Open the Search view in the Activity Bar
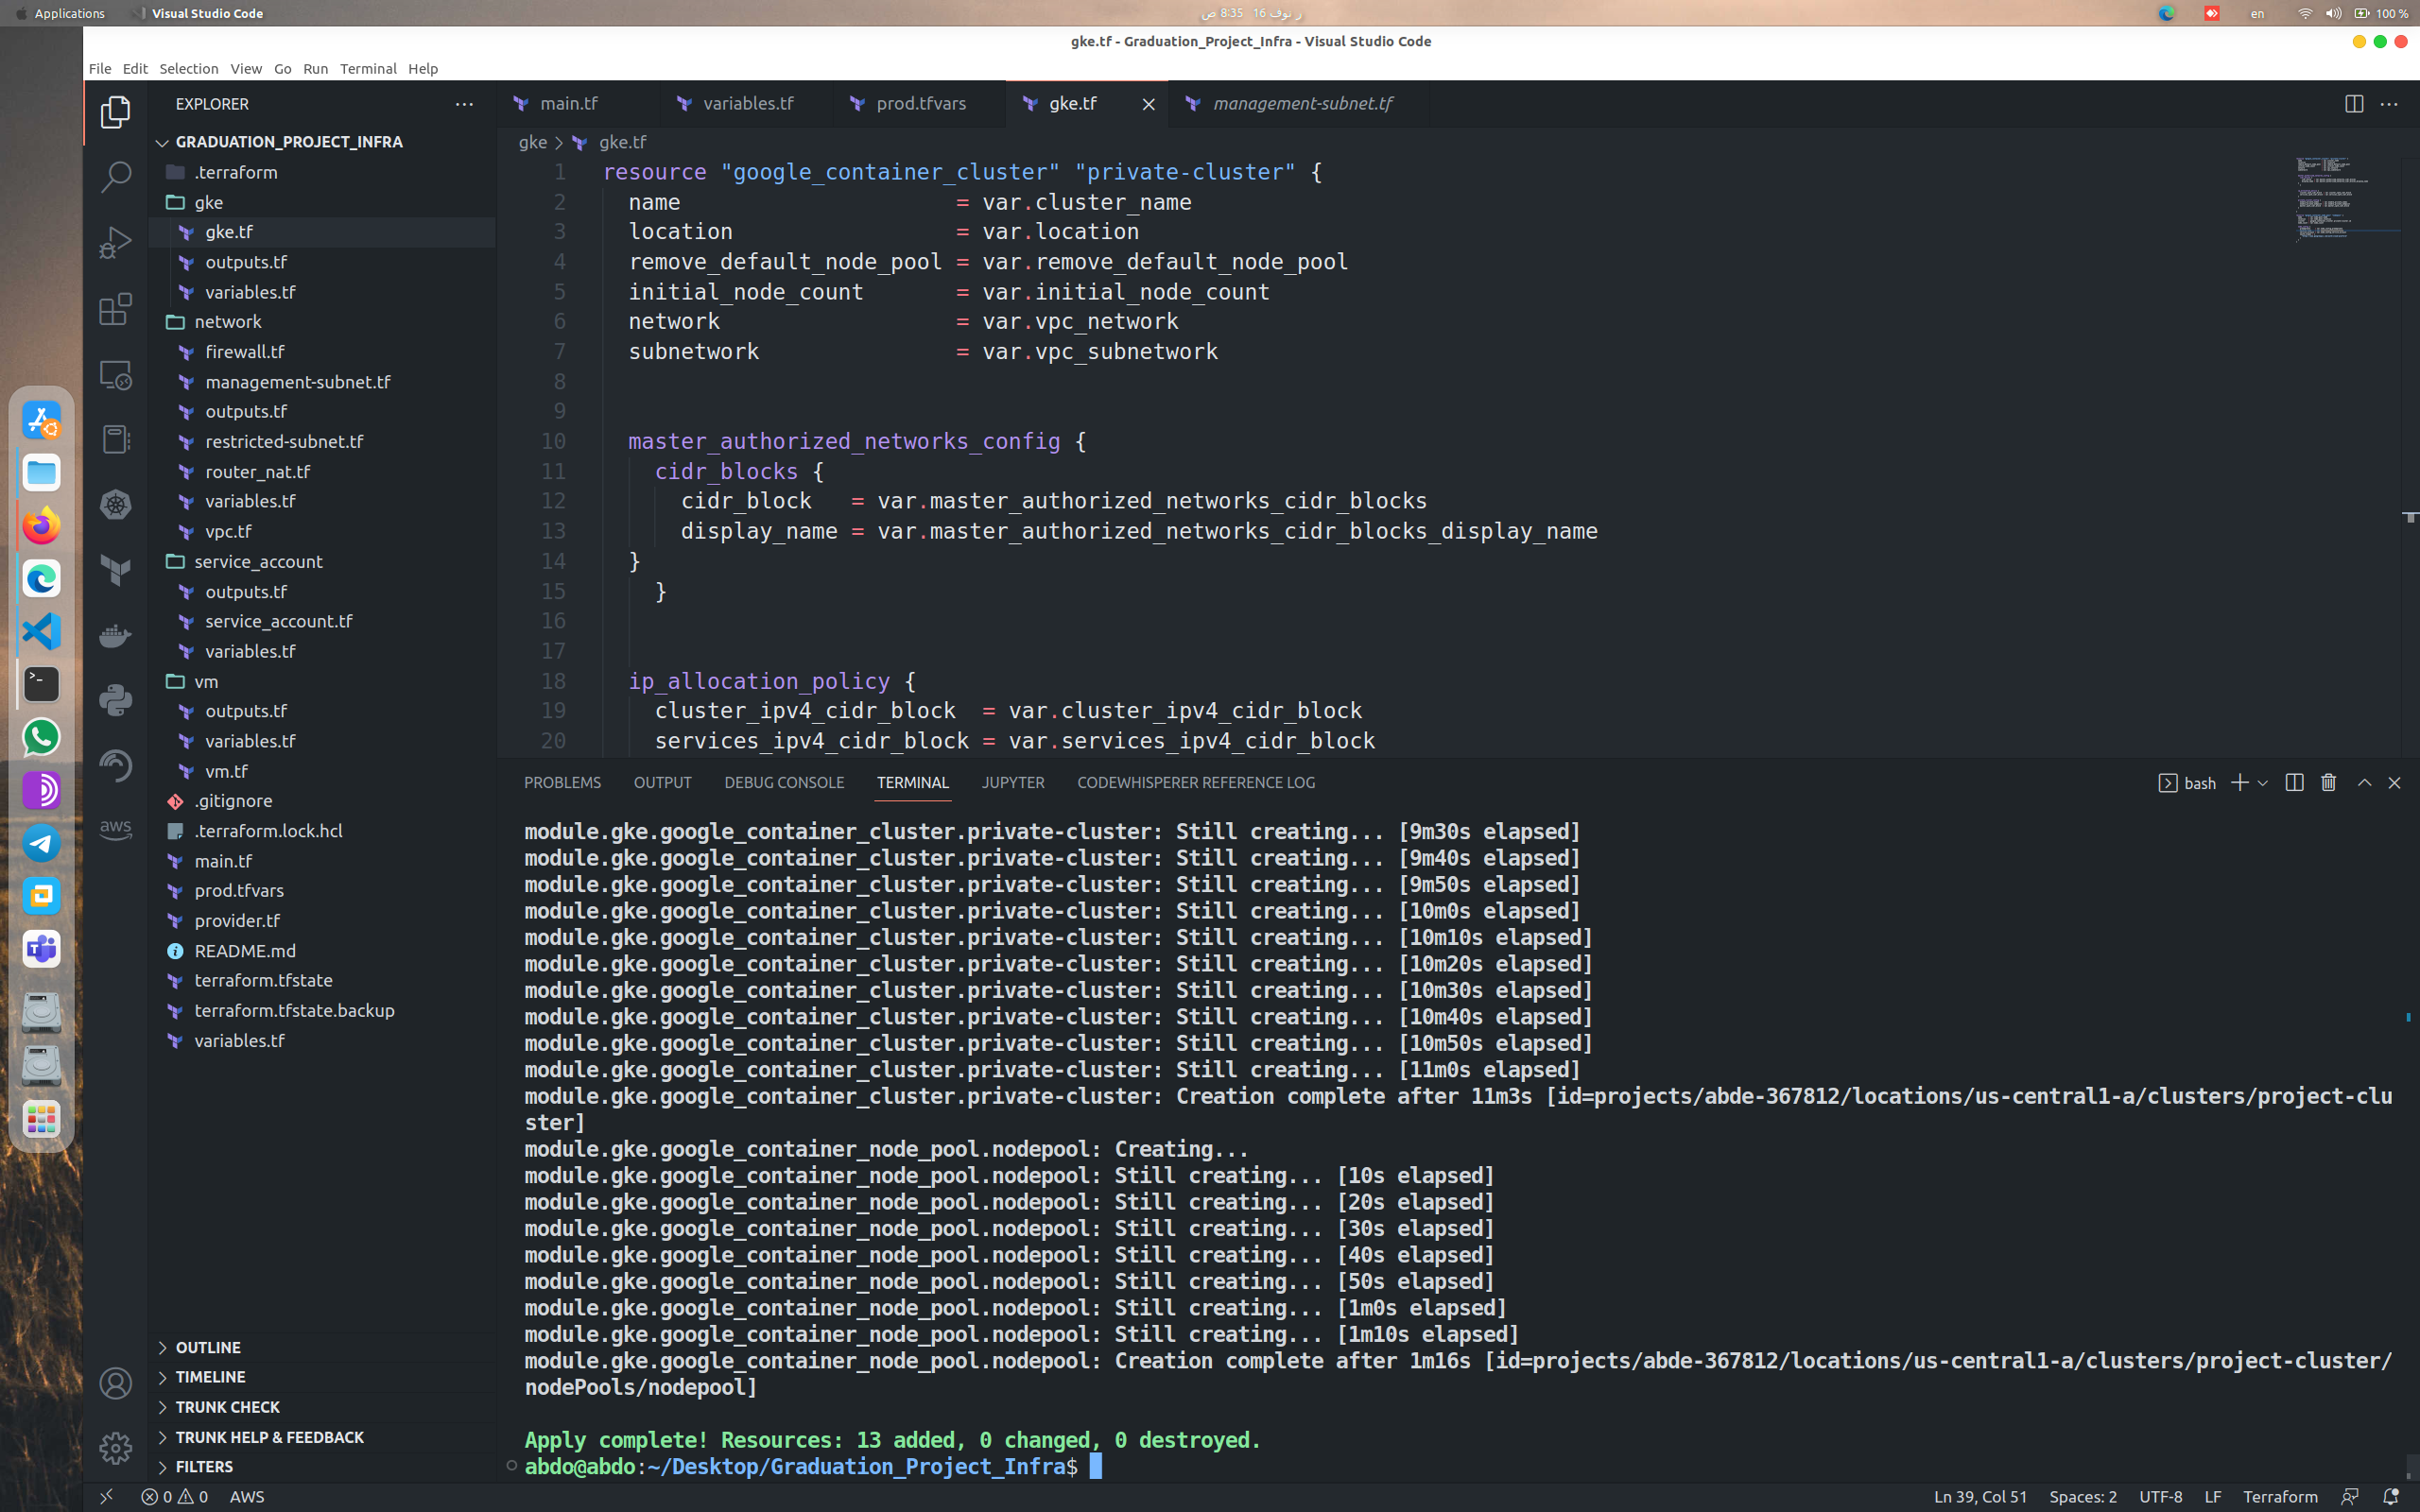2420x1512 pixels. (115, 176)
